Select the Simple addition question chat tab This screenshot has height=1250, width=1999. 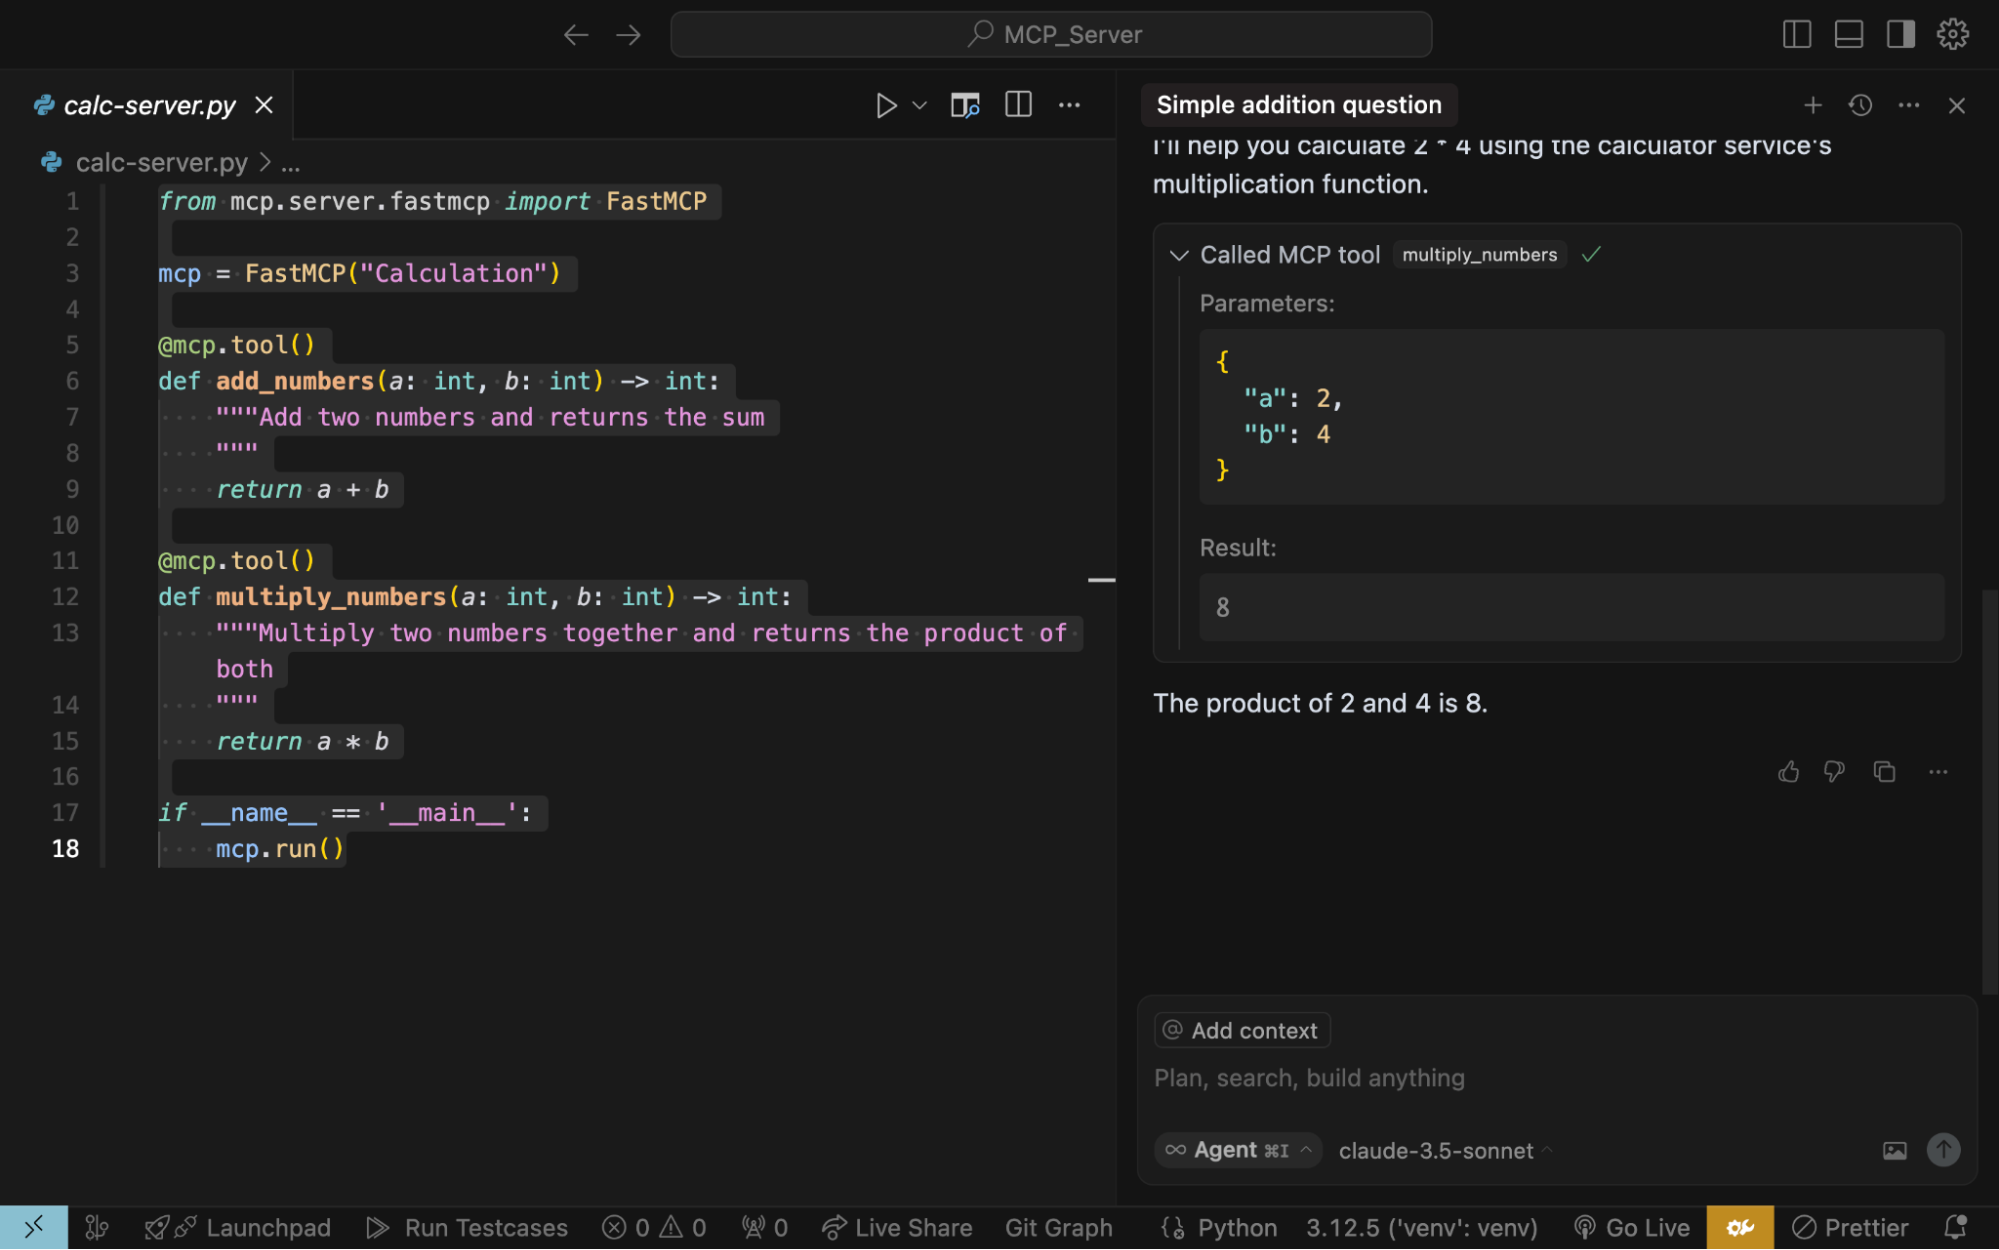(1298, 105)
